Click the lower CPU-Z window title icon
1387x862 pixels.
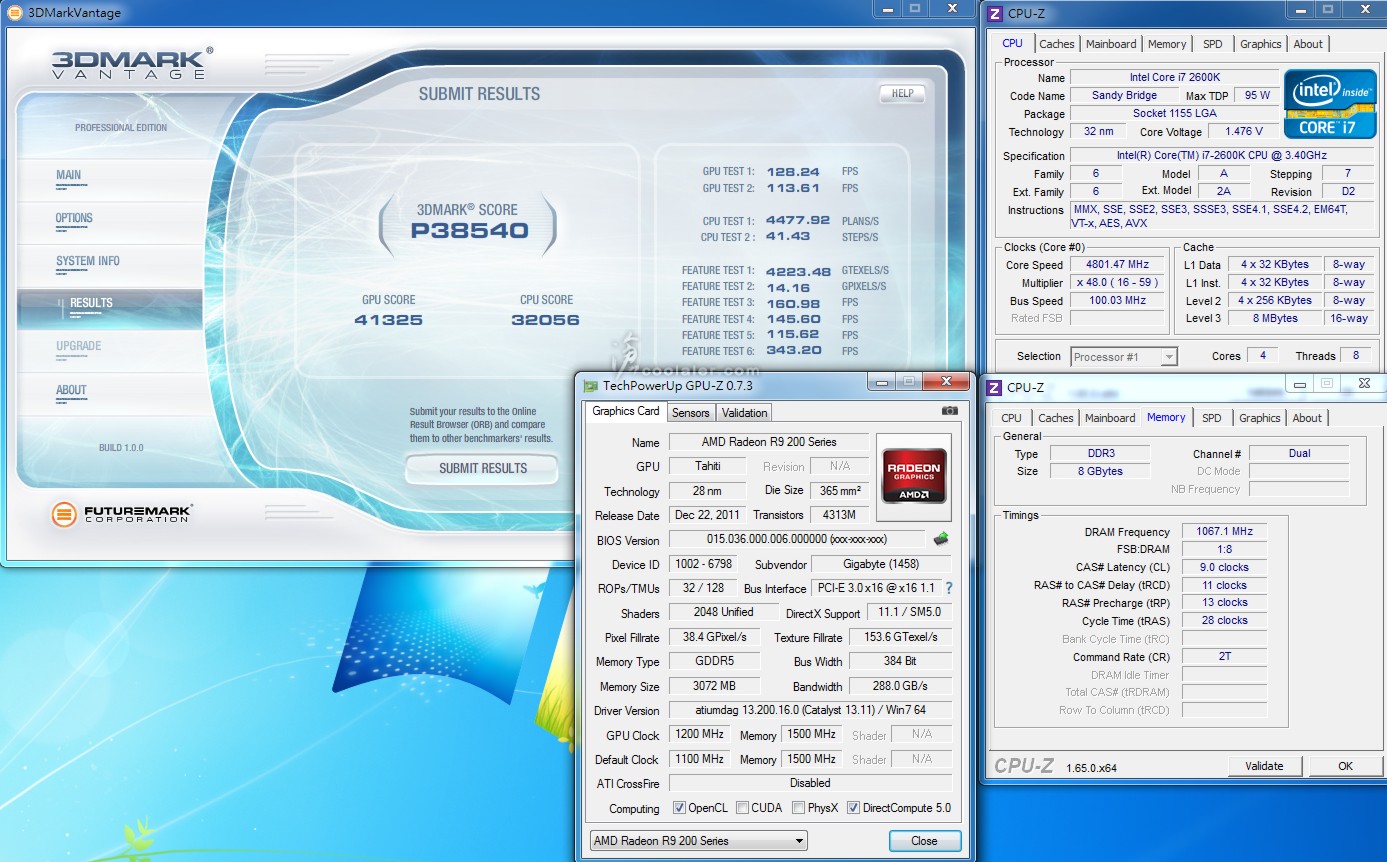click(x=995, y=387)
